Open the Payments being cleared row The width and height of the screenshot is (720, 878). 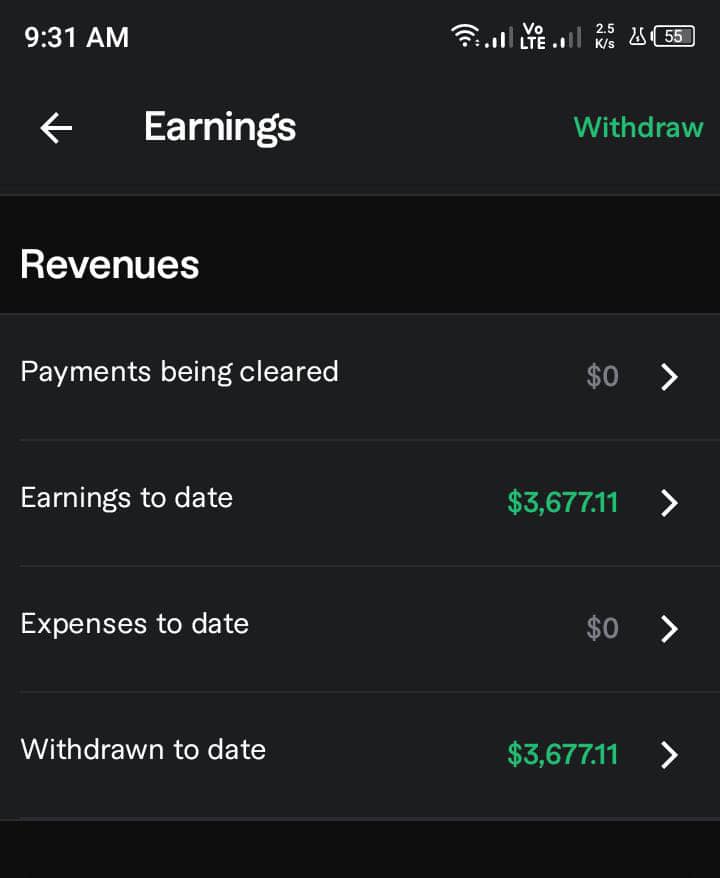180,372
